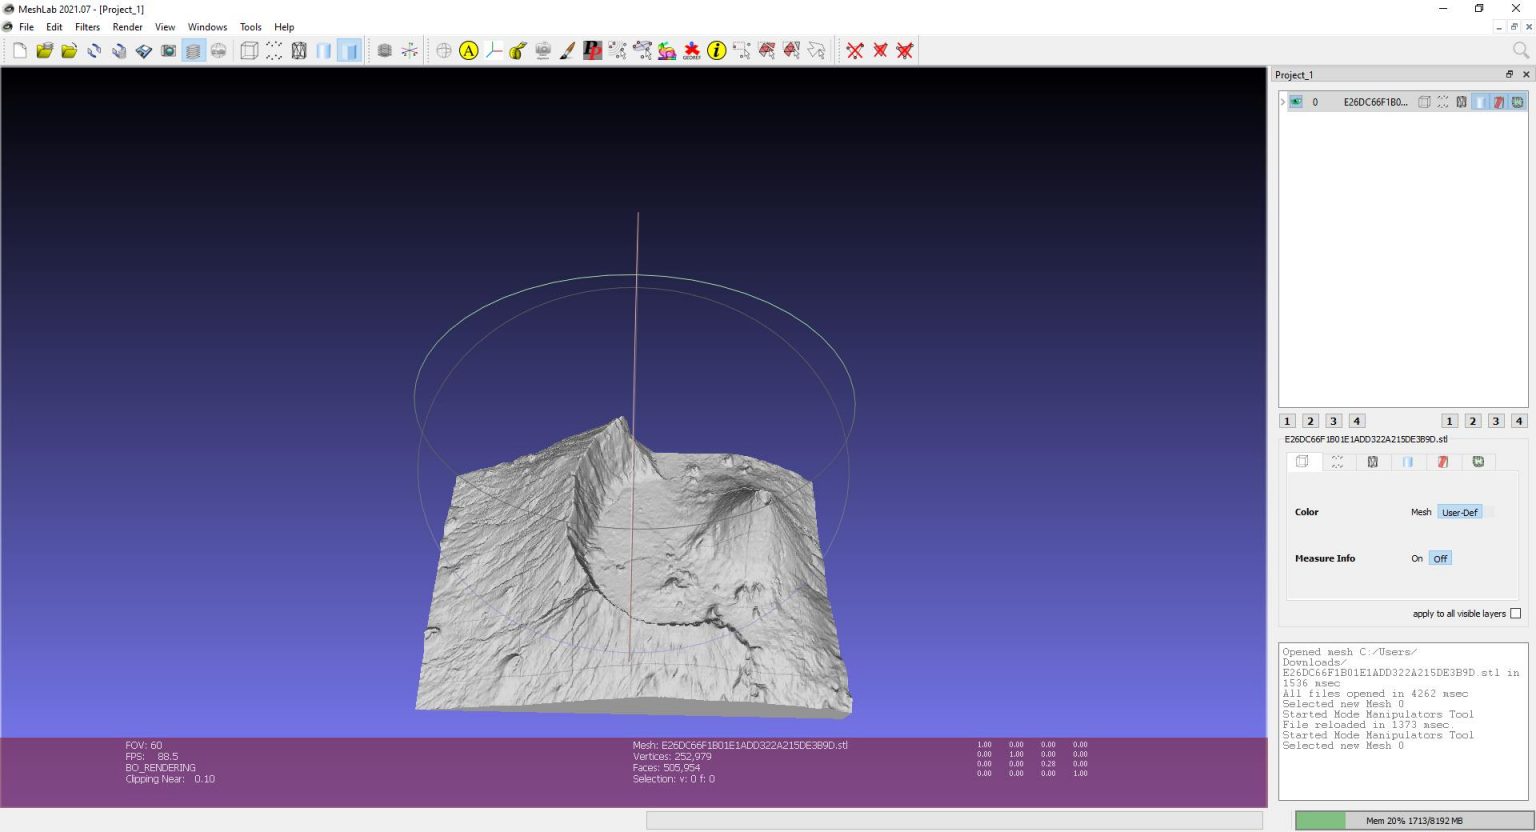Choose the Select Vertices tool
1536x832 pixels.
click(742, 50)
